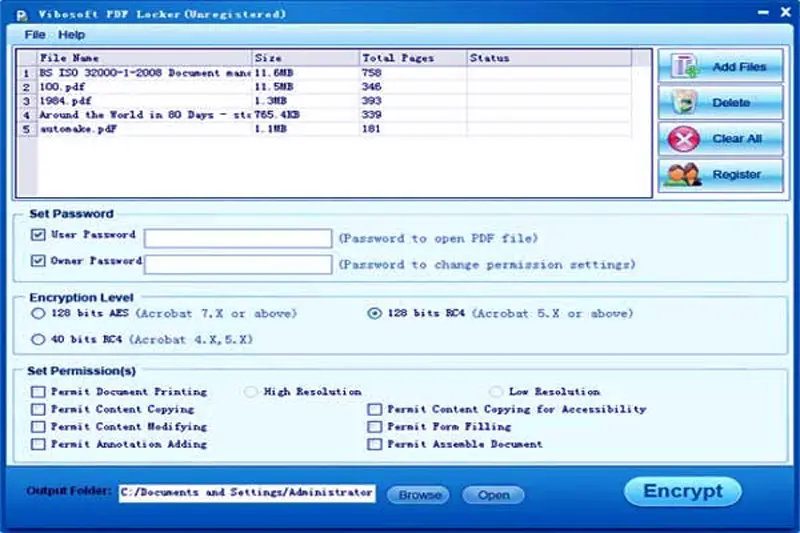Open the File menu
800x533 pixels.
(35, 35)
